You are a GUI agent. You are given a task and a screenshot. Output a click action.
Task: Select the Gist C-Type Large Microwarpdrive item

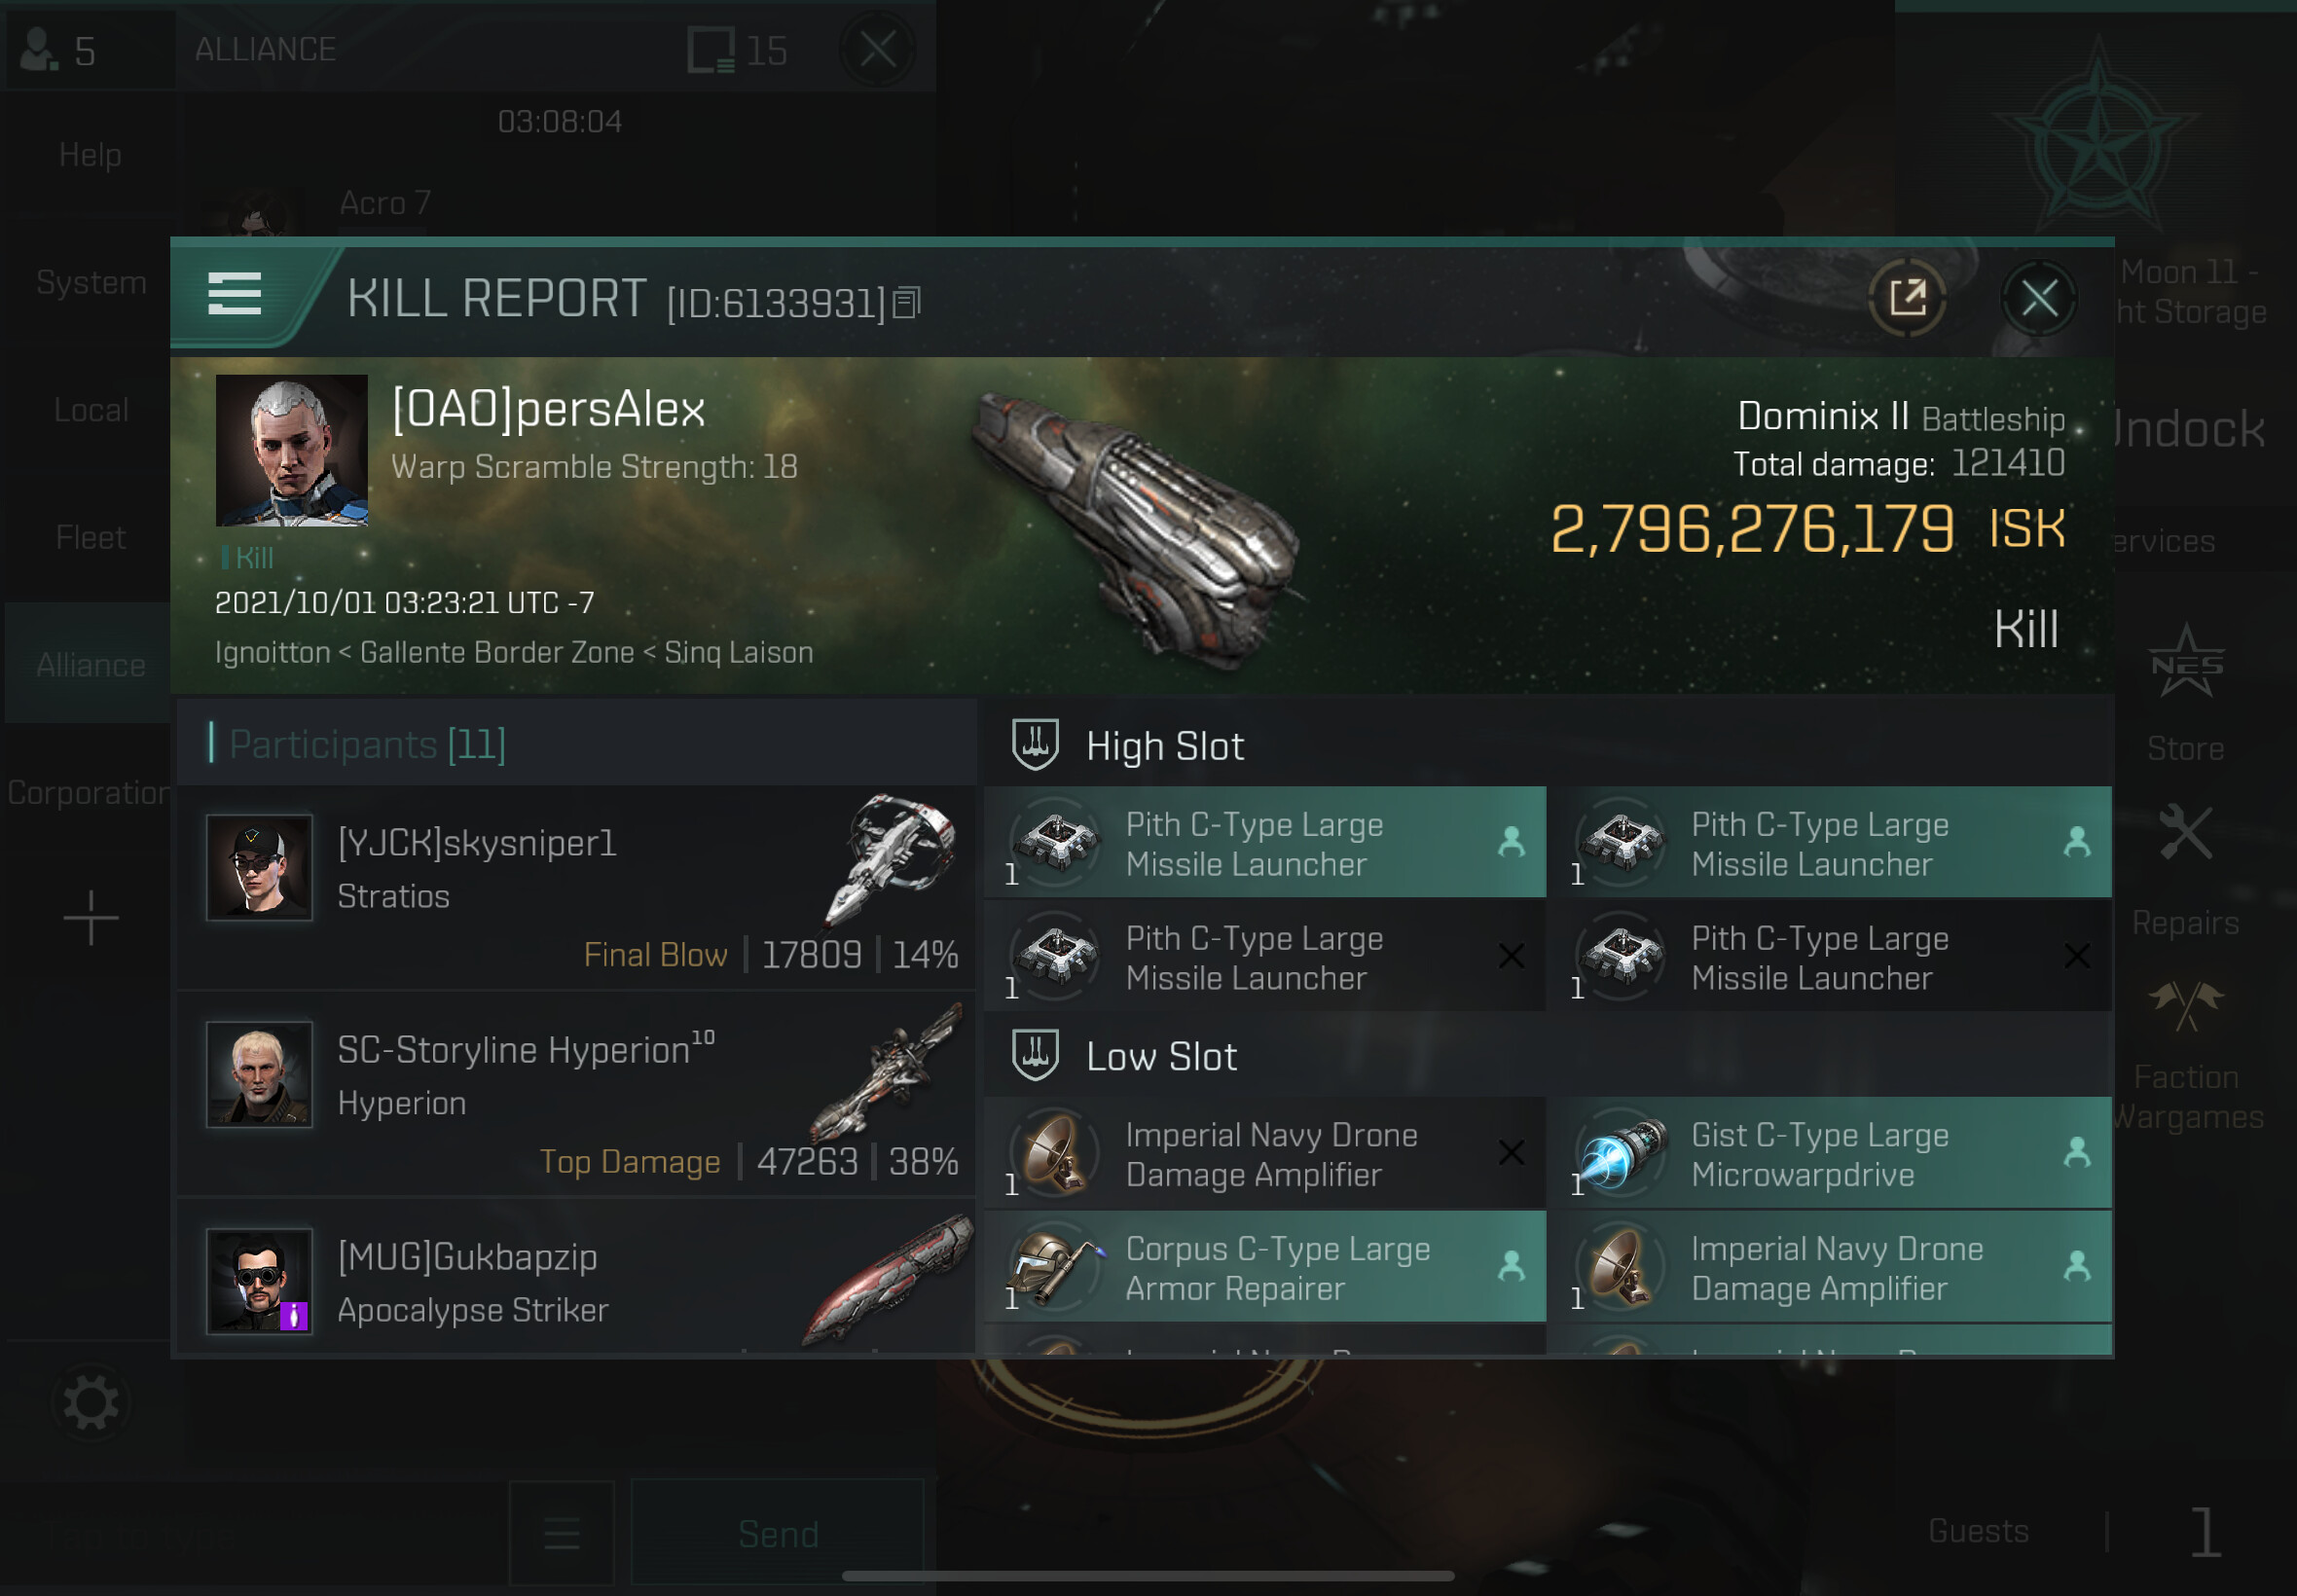(1839, 1153)
